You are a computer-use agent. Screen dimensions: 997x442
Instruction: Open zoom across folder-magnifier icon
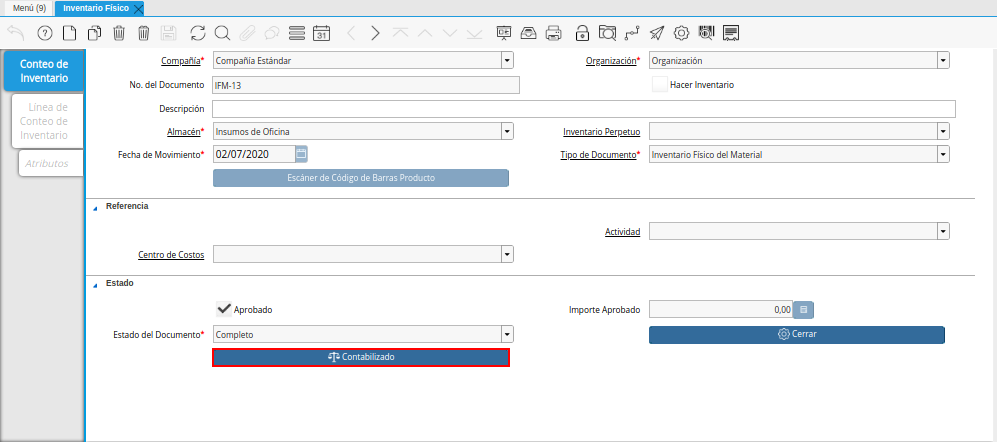pyautogui.click(x=608, y=33)
